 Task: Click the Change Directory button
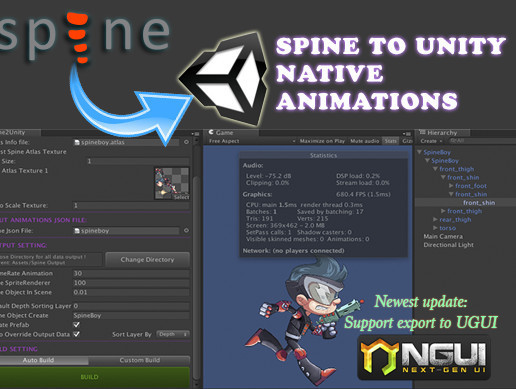147,259
